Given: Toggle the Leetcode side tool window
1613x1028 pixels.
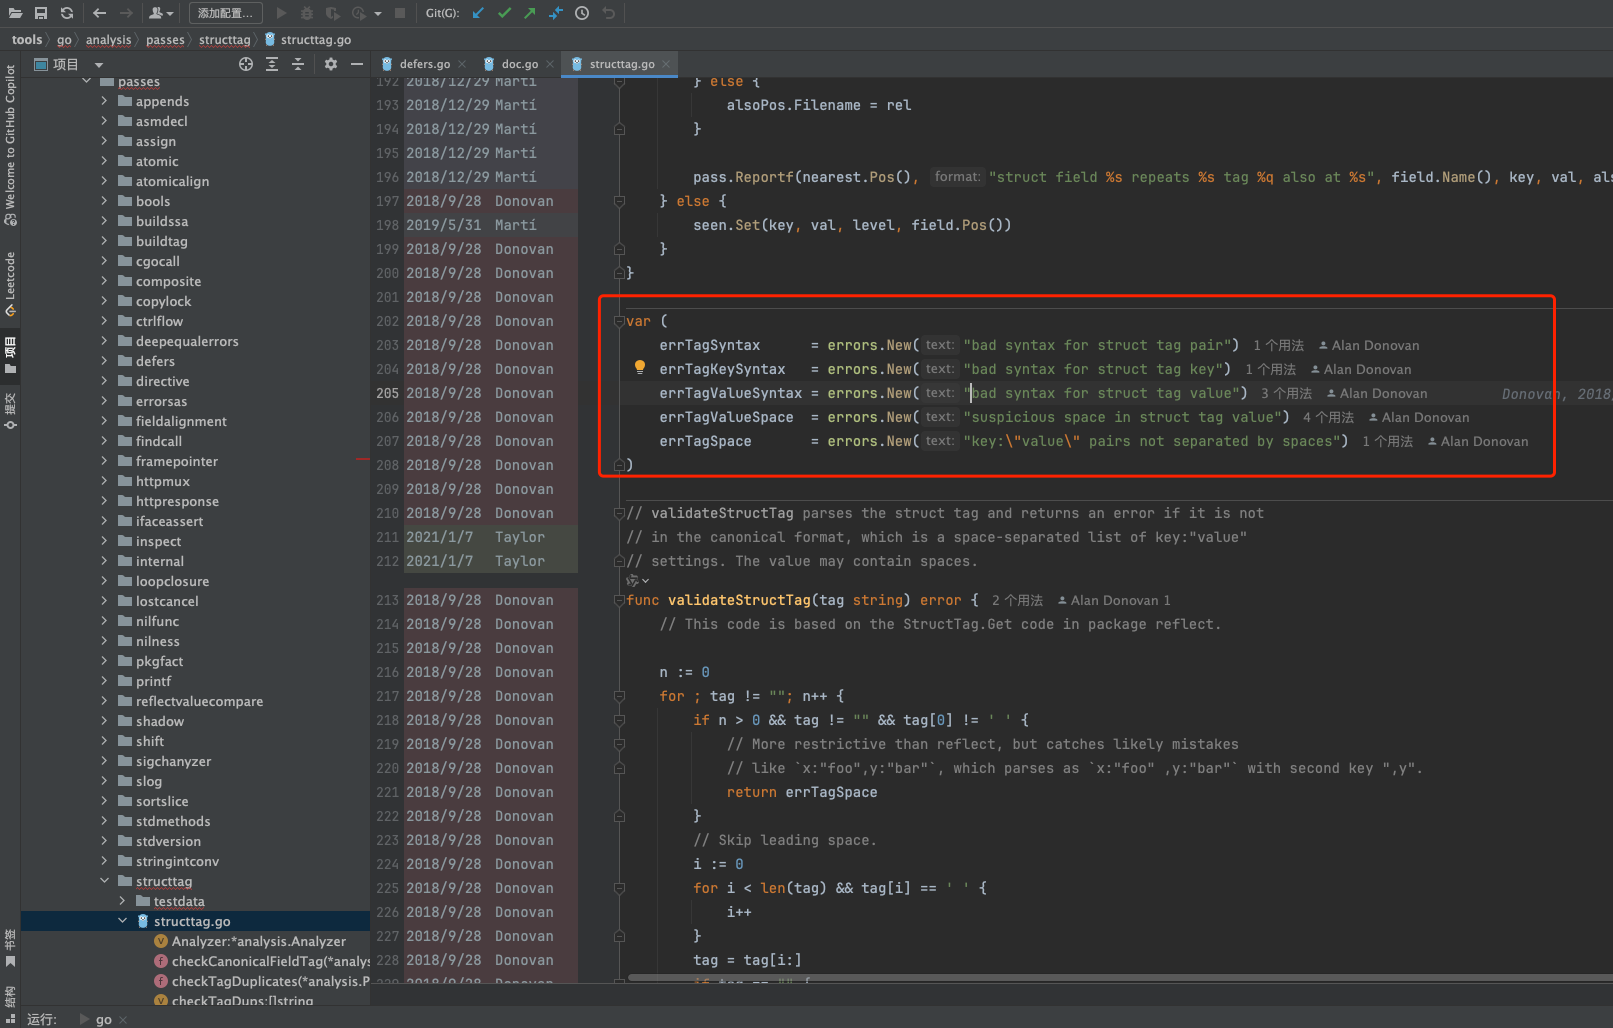Looking at the screenshot, I should pos(10,283).
